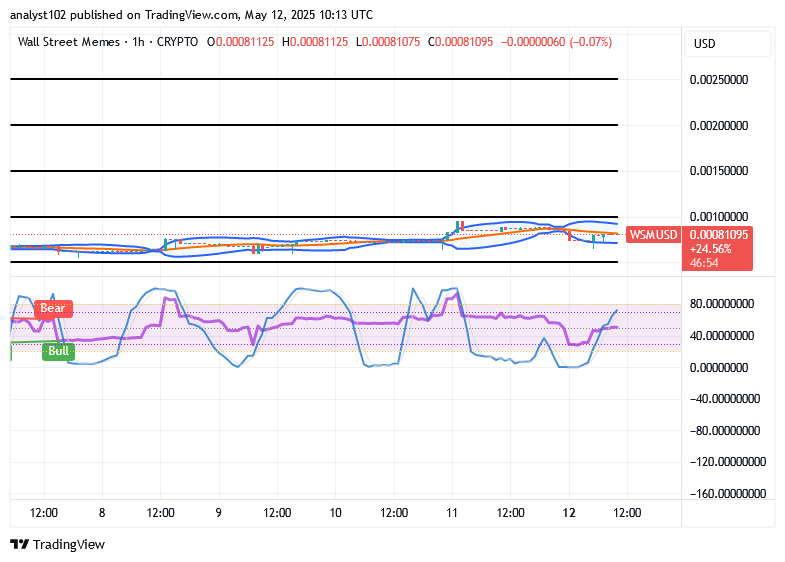Image resolution: width=785 pixels, height=562 pixels.
Task: Click the horizontal line at 0.00200000
Action: pyautogui.click(x=314, y=125)
